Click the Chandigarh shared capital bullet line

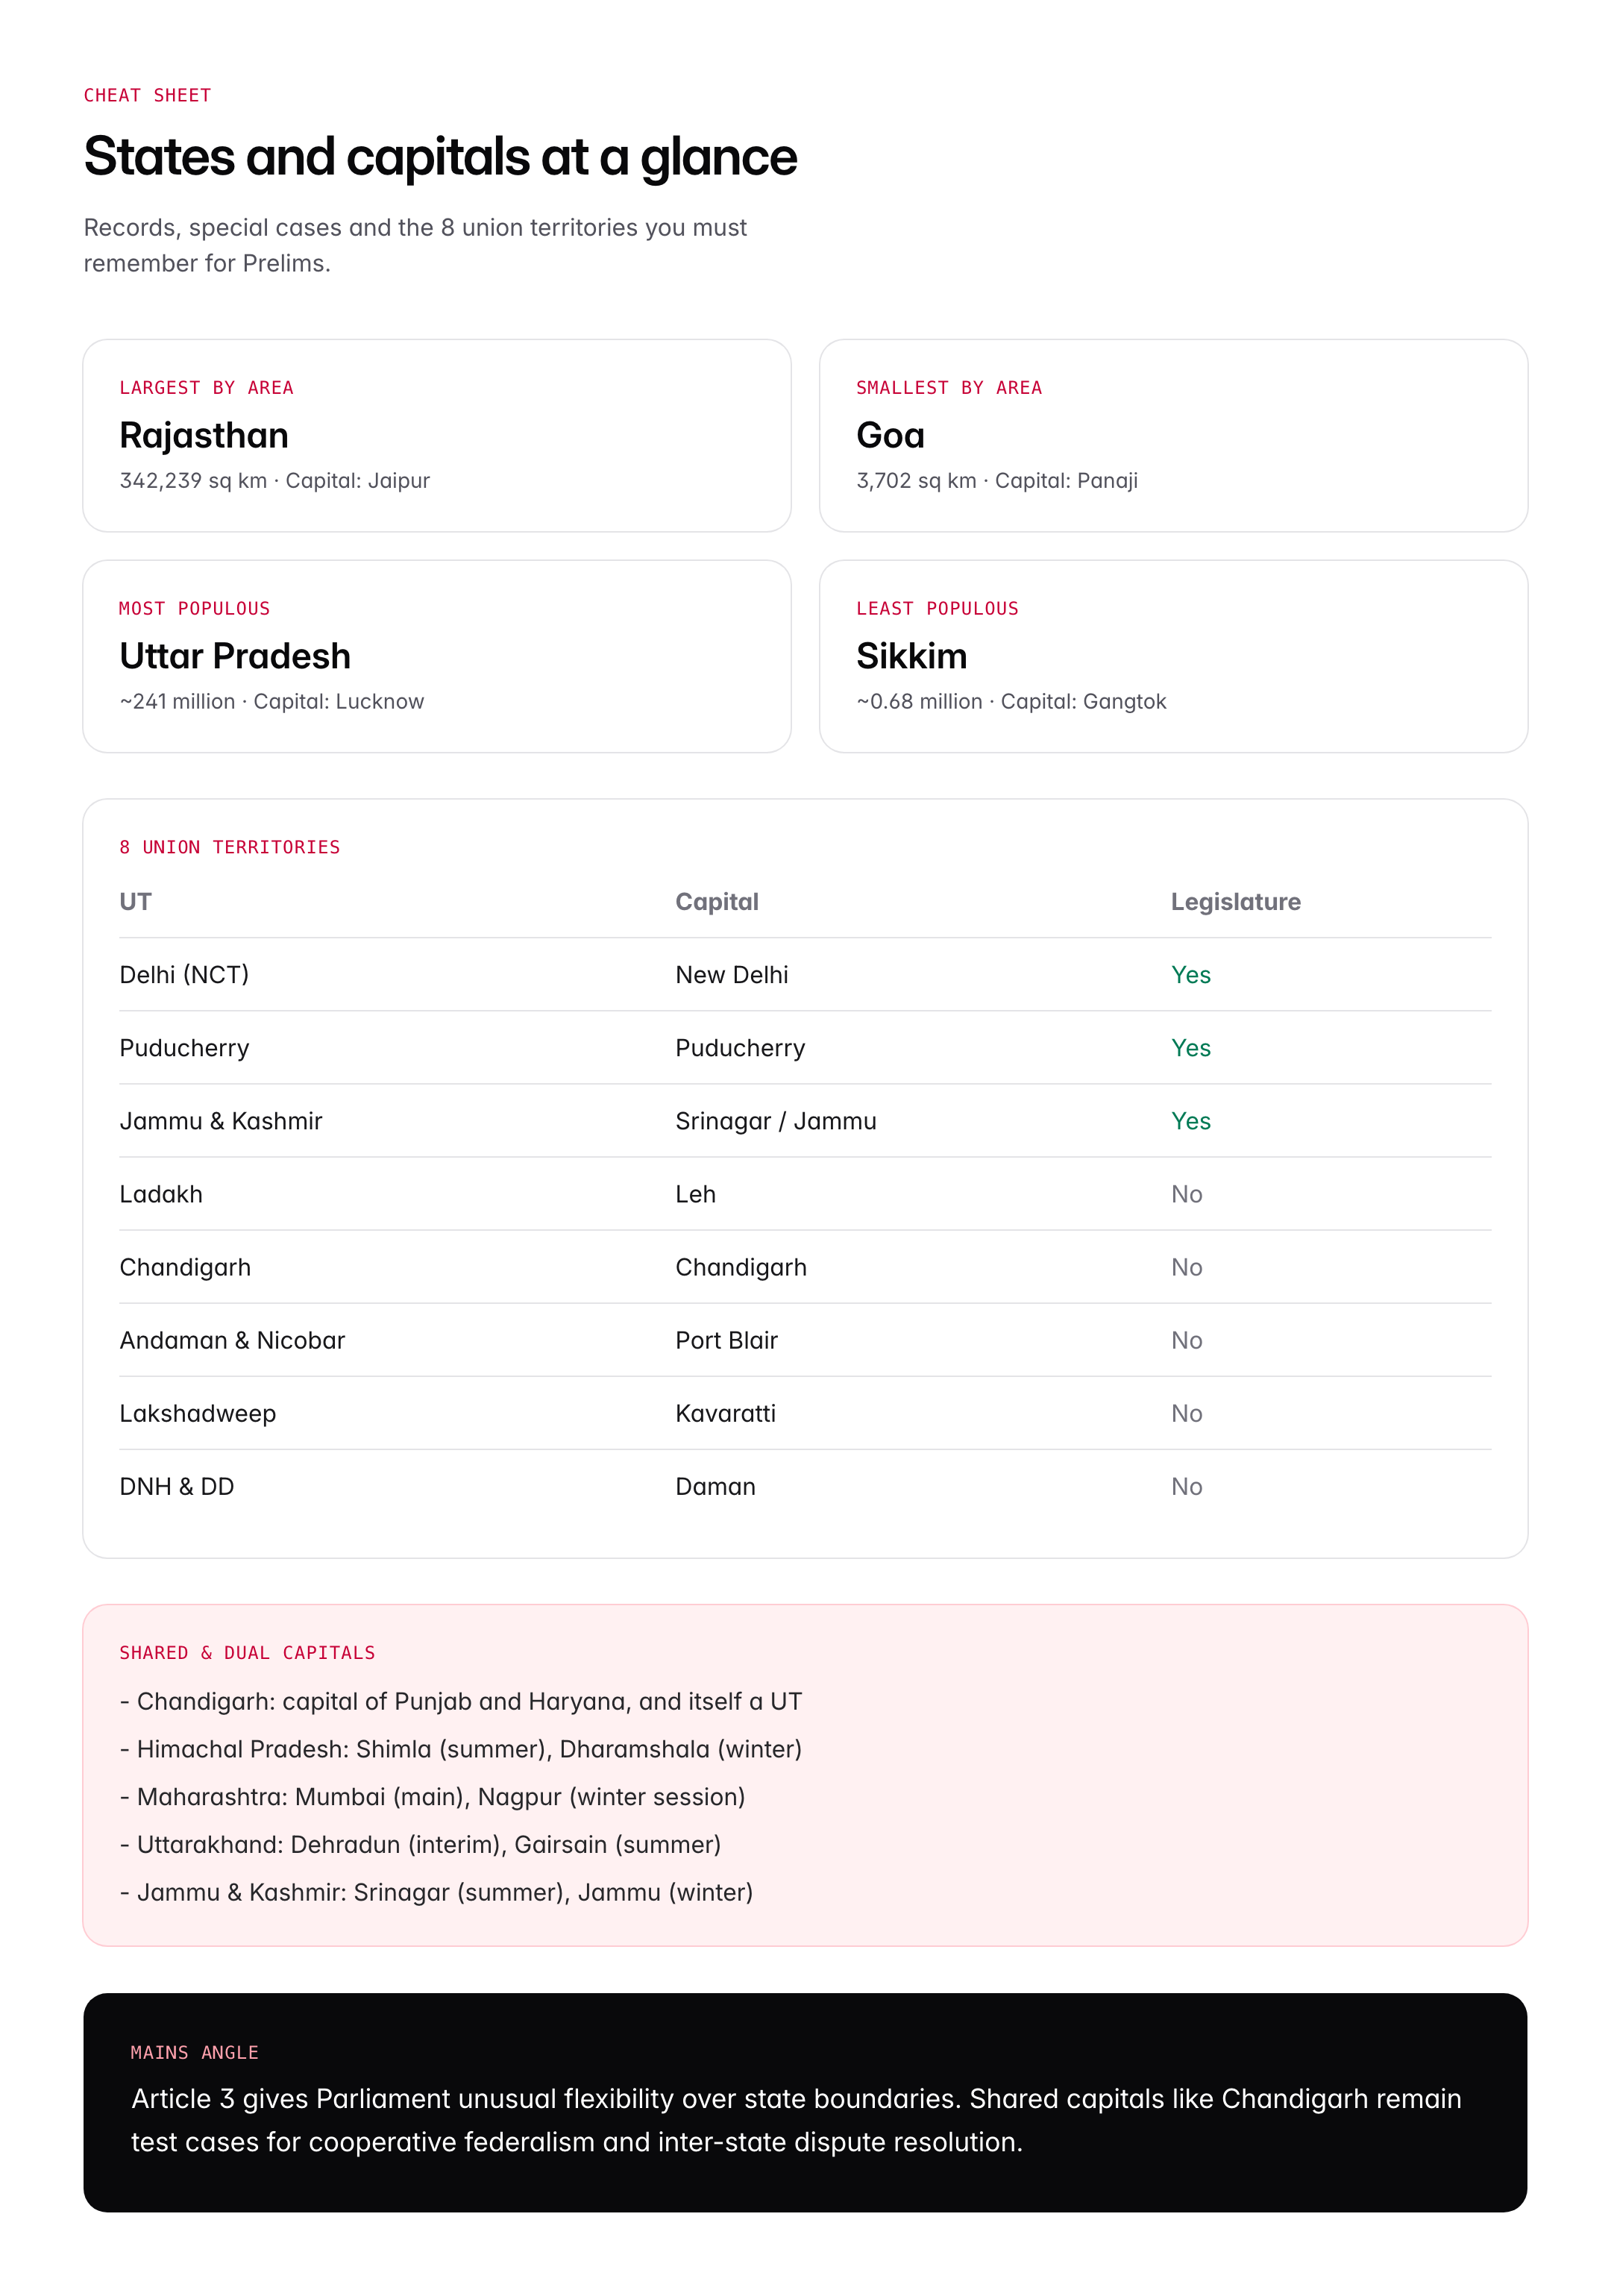pos(461,1701)
